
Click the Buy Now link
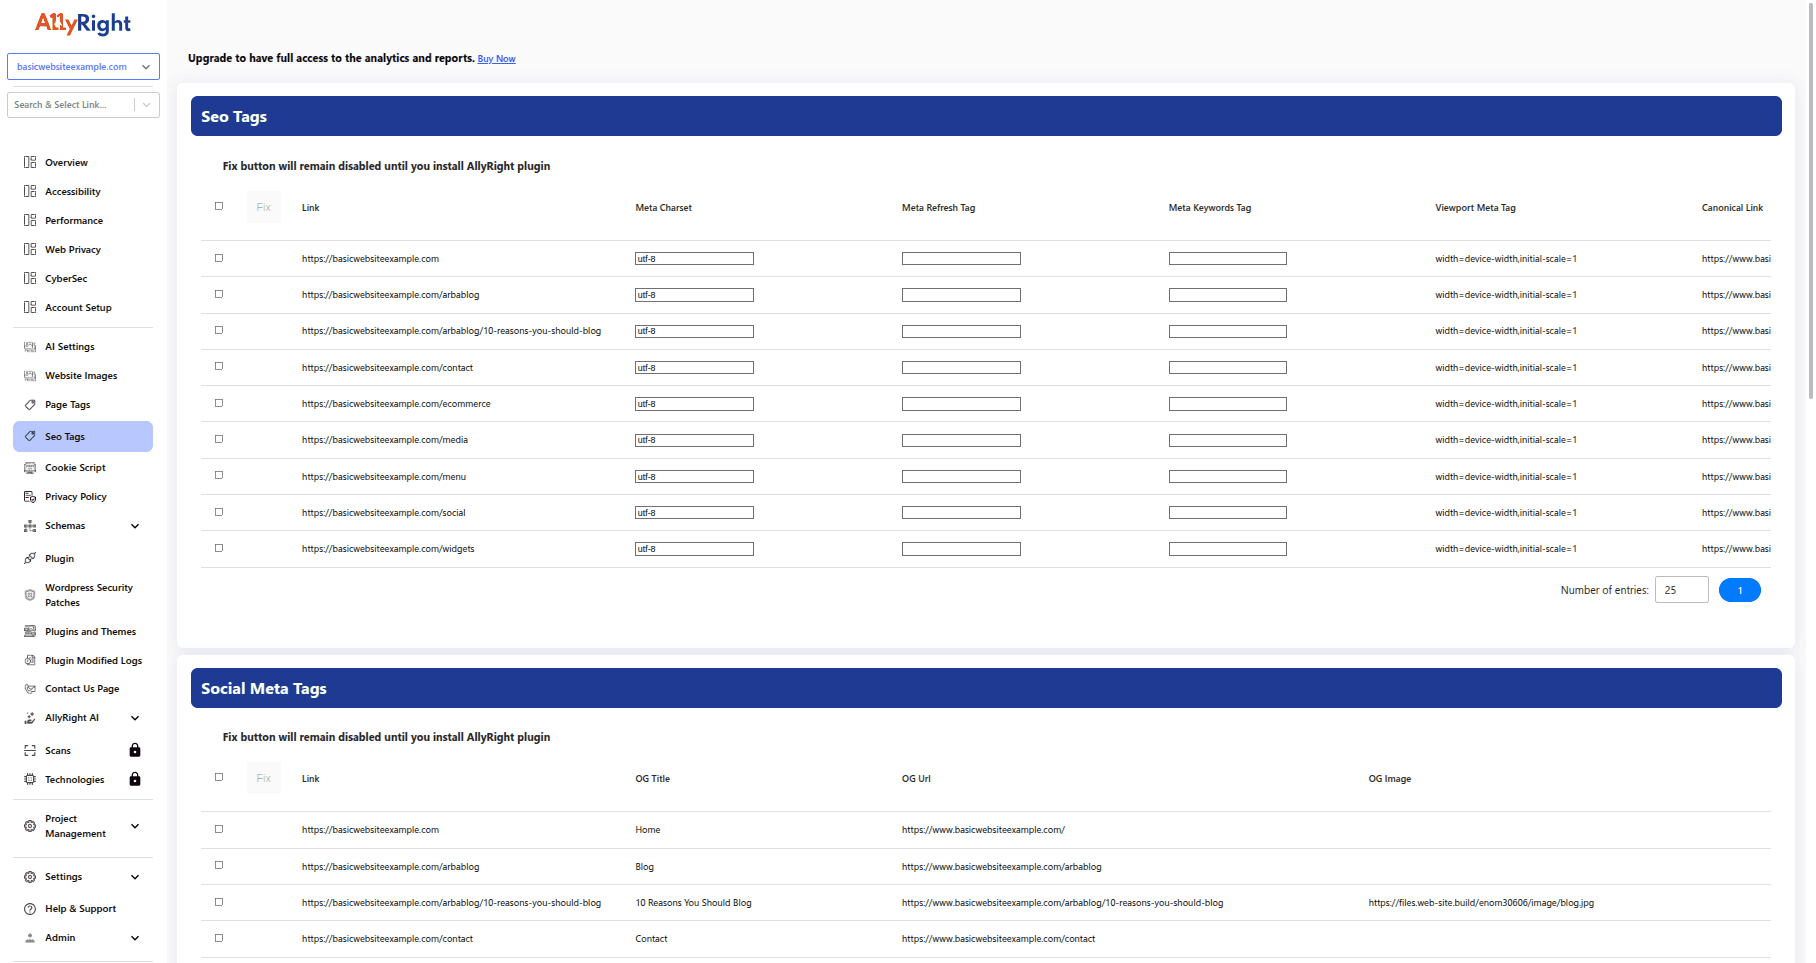pyautogui.click(x=496, y=58)
